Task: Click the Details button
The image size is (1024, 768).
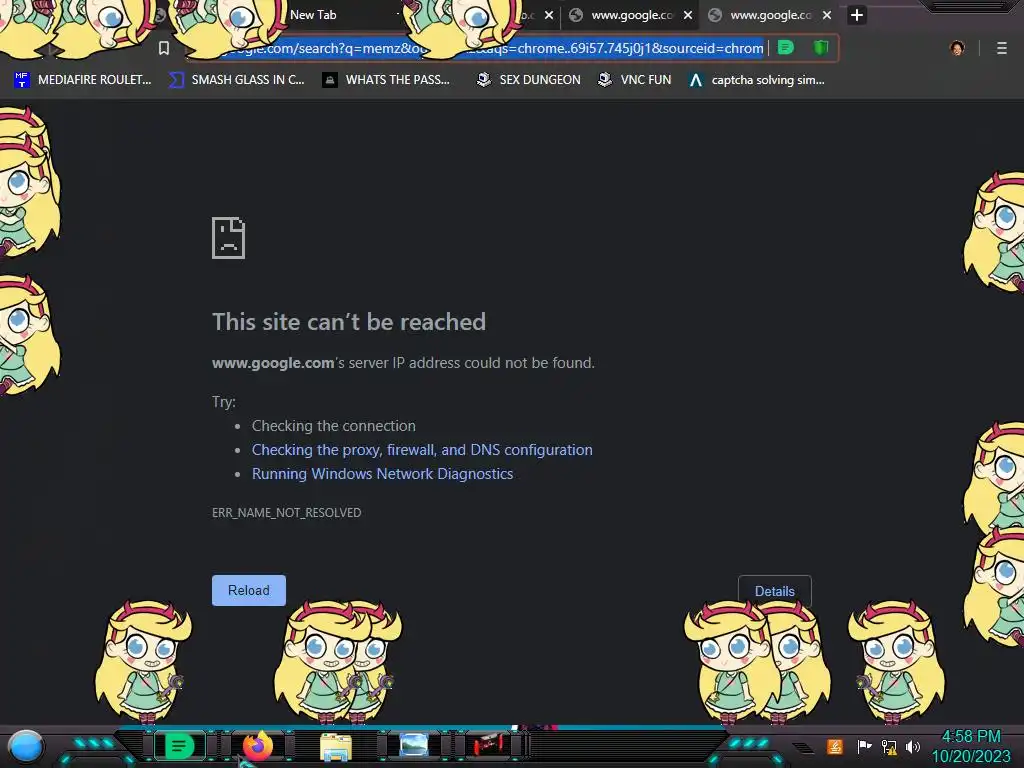Action: pyautogui.click(x=775, y=591)
